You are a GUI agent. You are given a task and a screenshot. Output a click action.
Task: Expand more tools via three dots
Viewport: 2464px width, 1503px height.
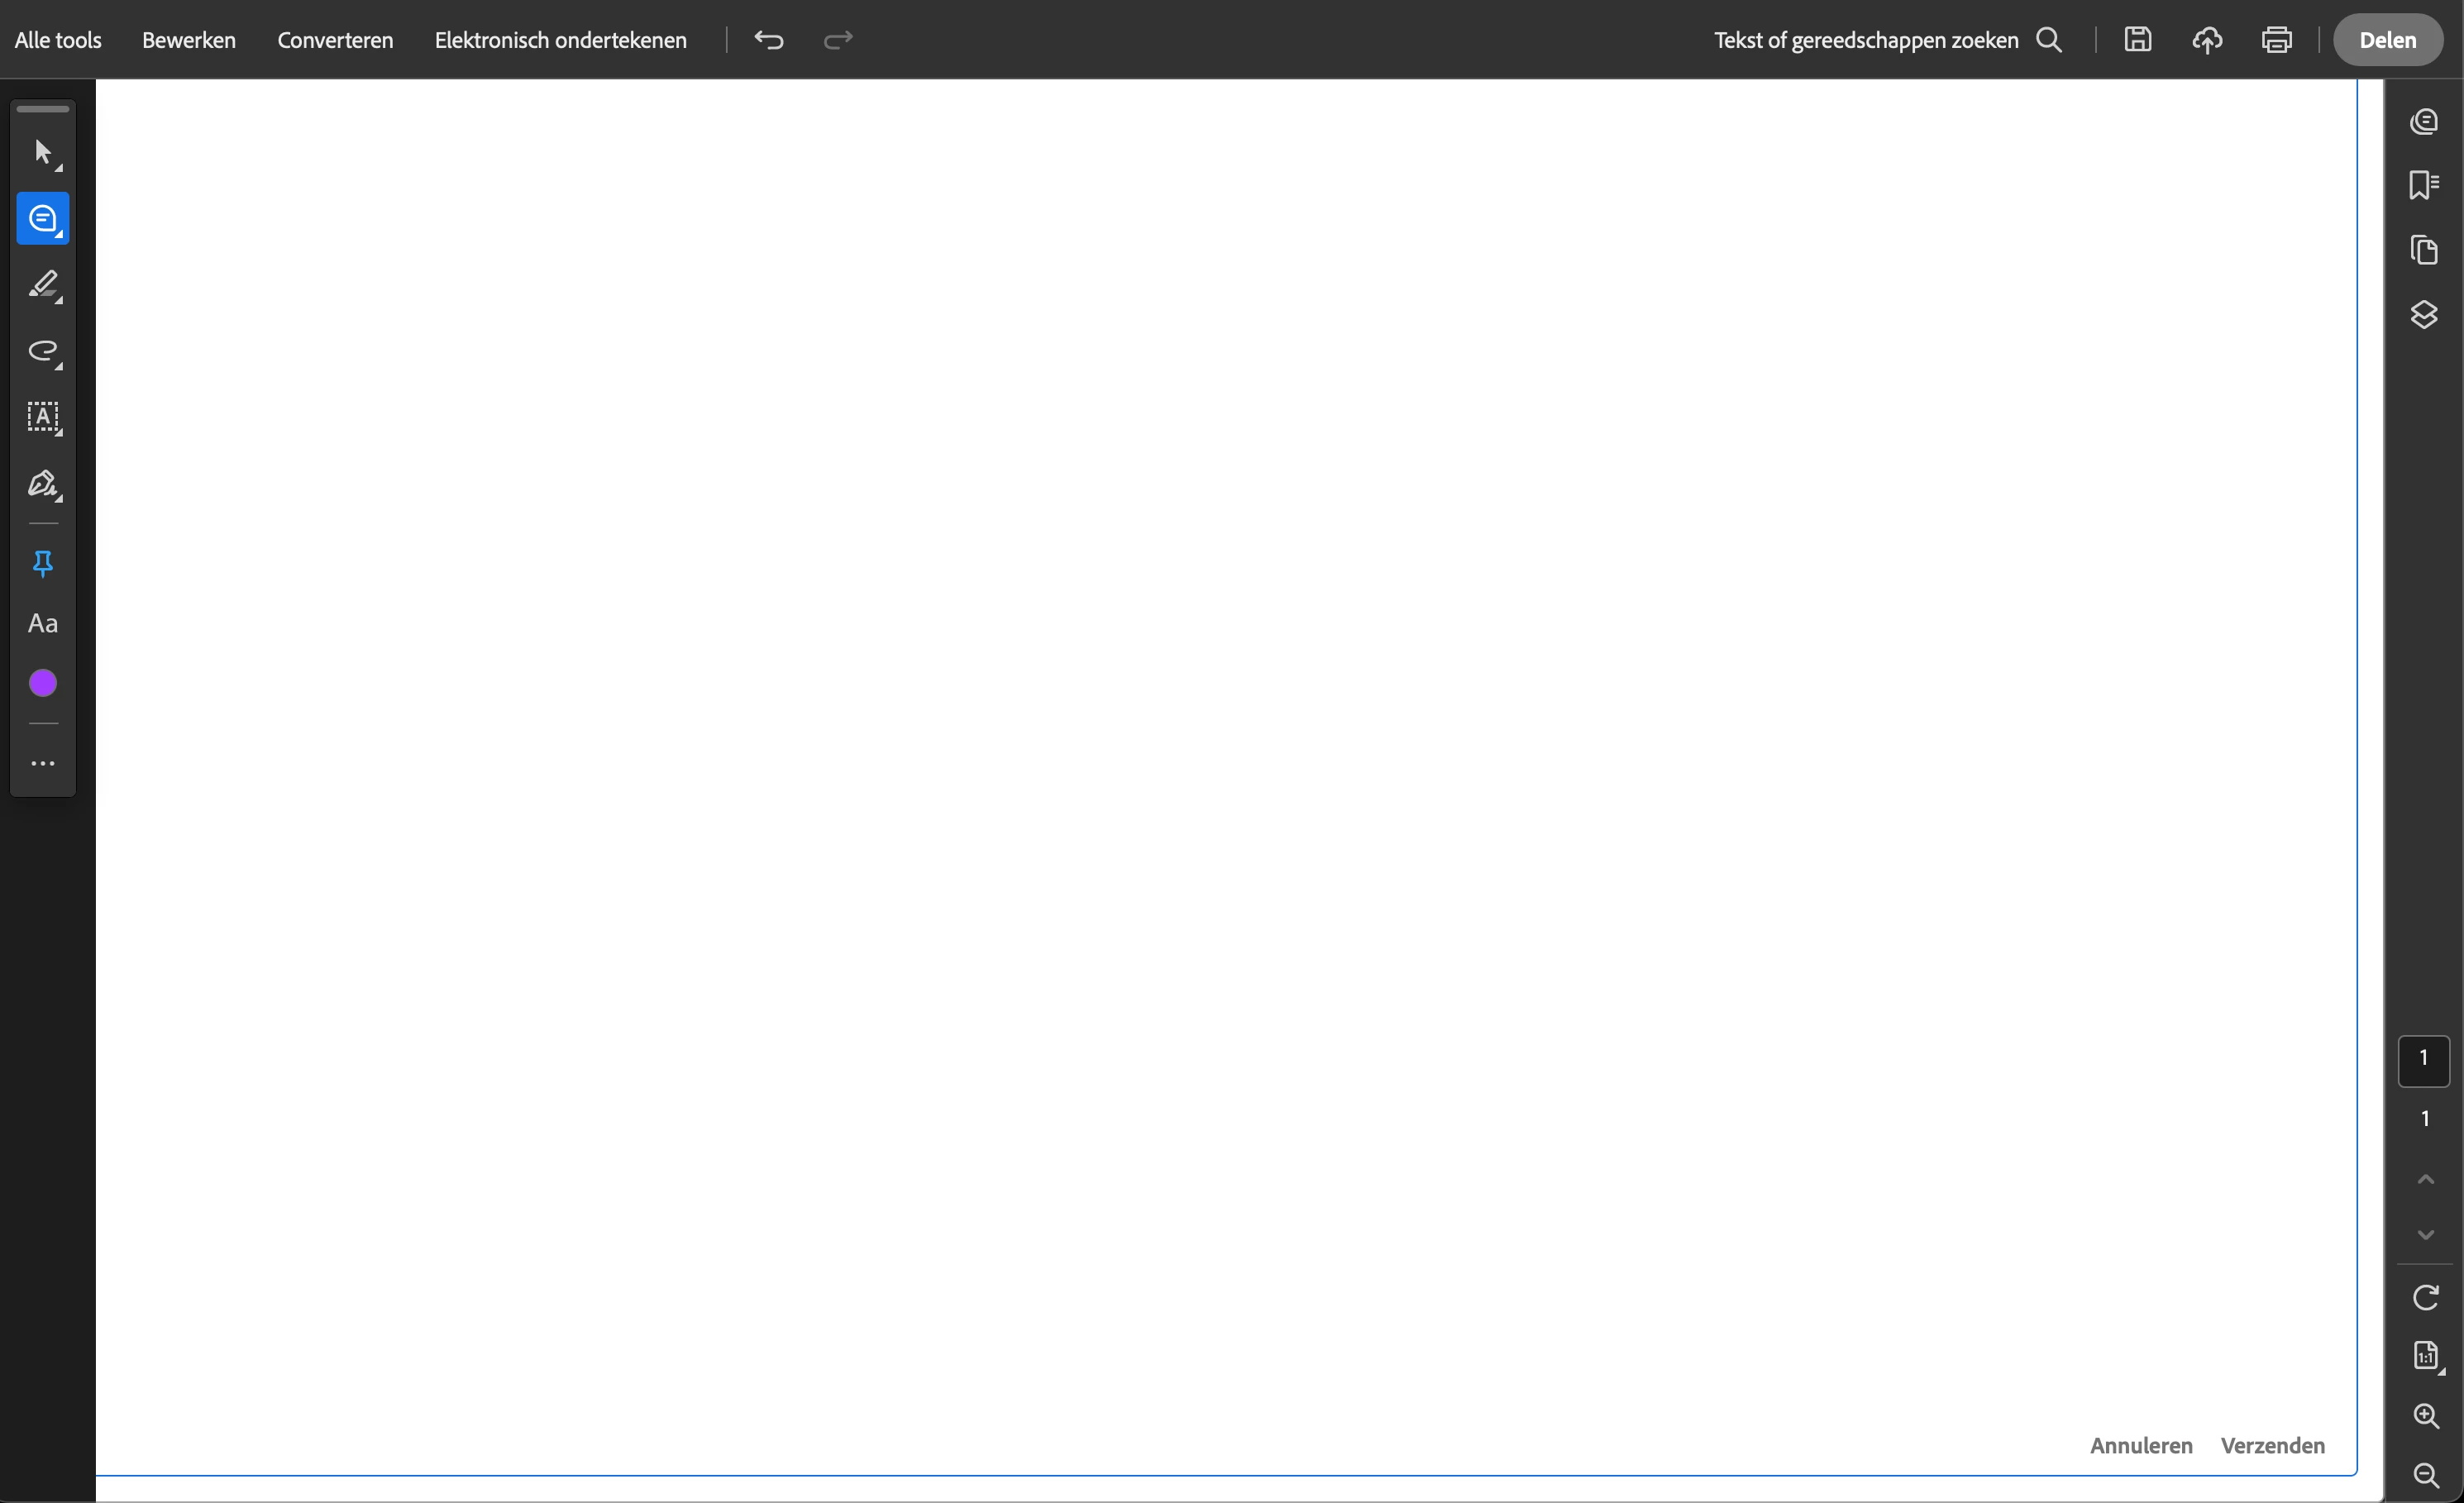(x=43, y=764)
